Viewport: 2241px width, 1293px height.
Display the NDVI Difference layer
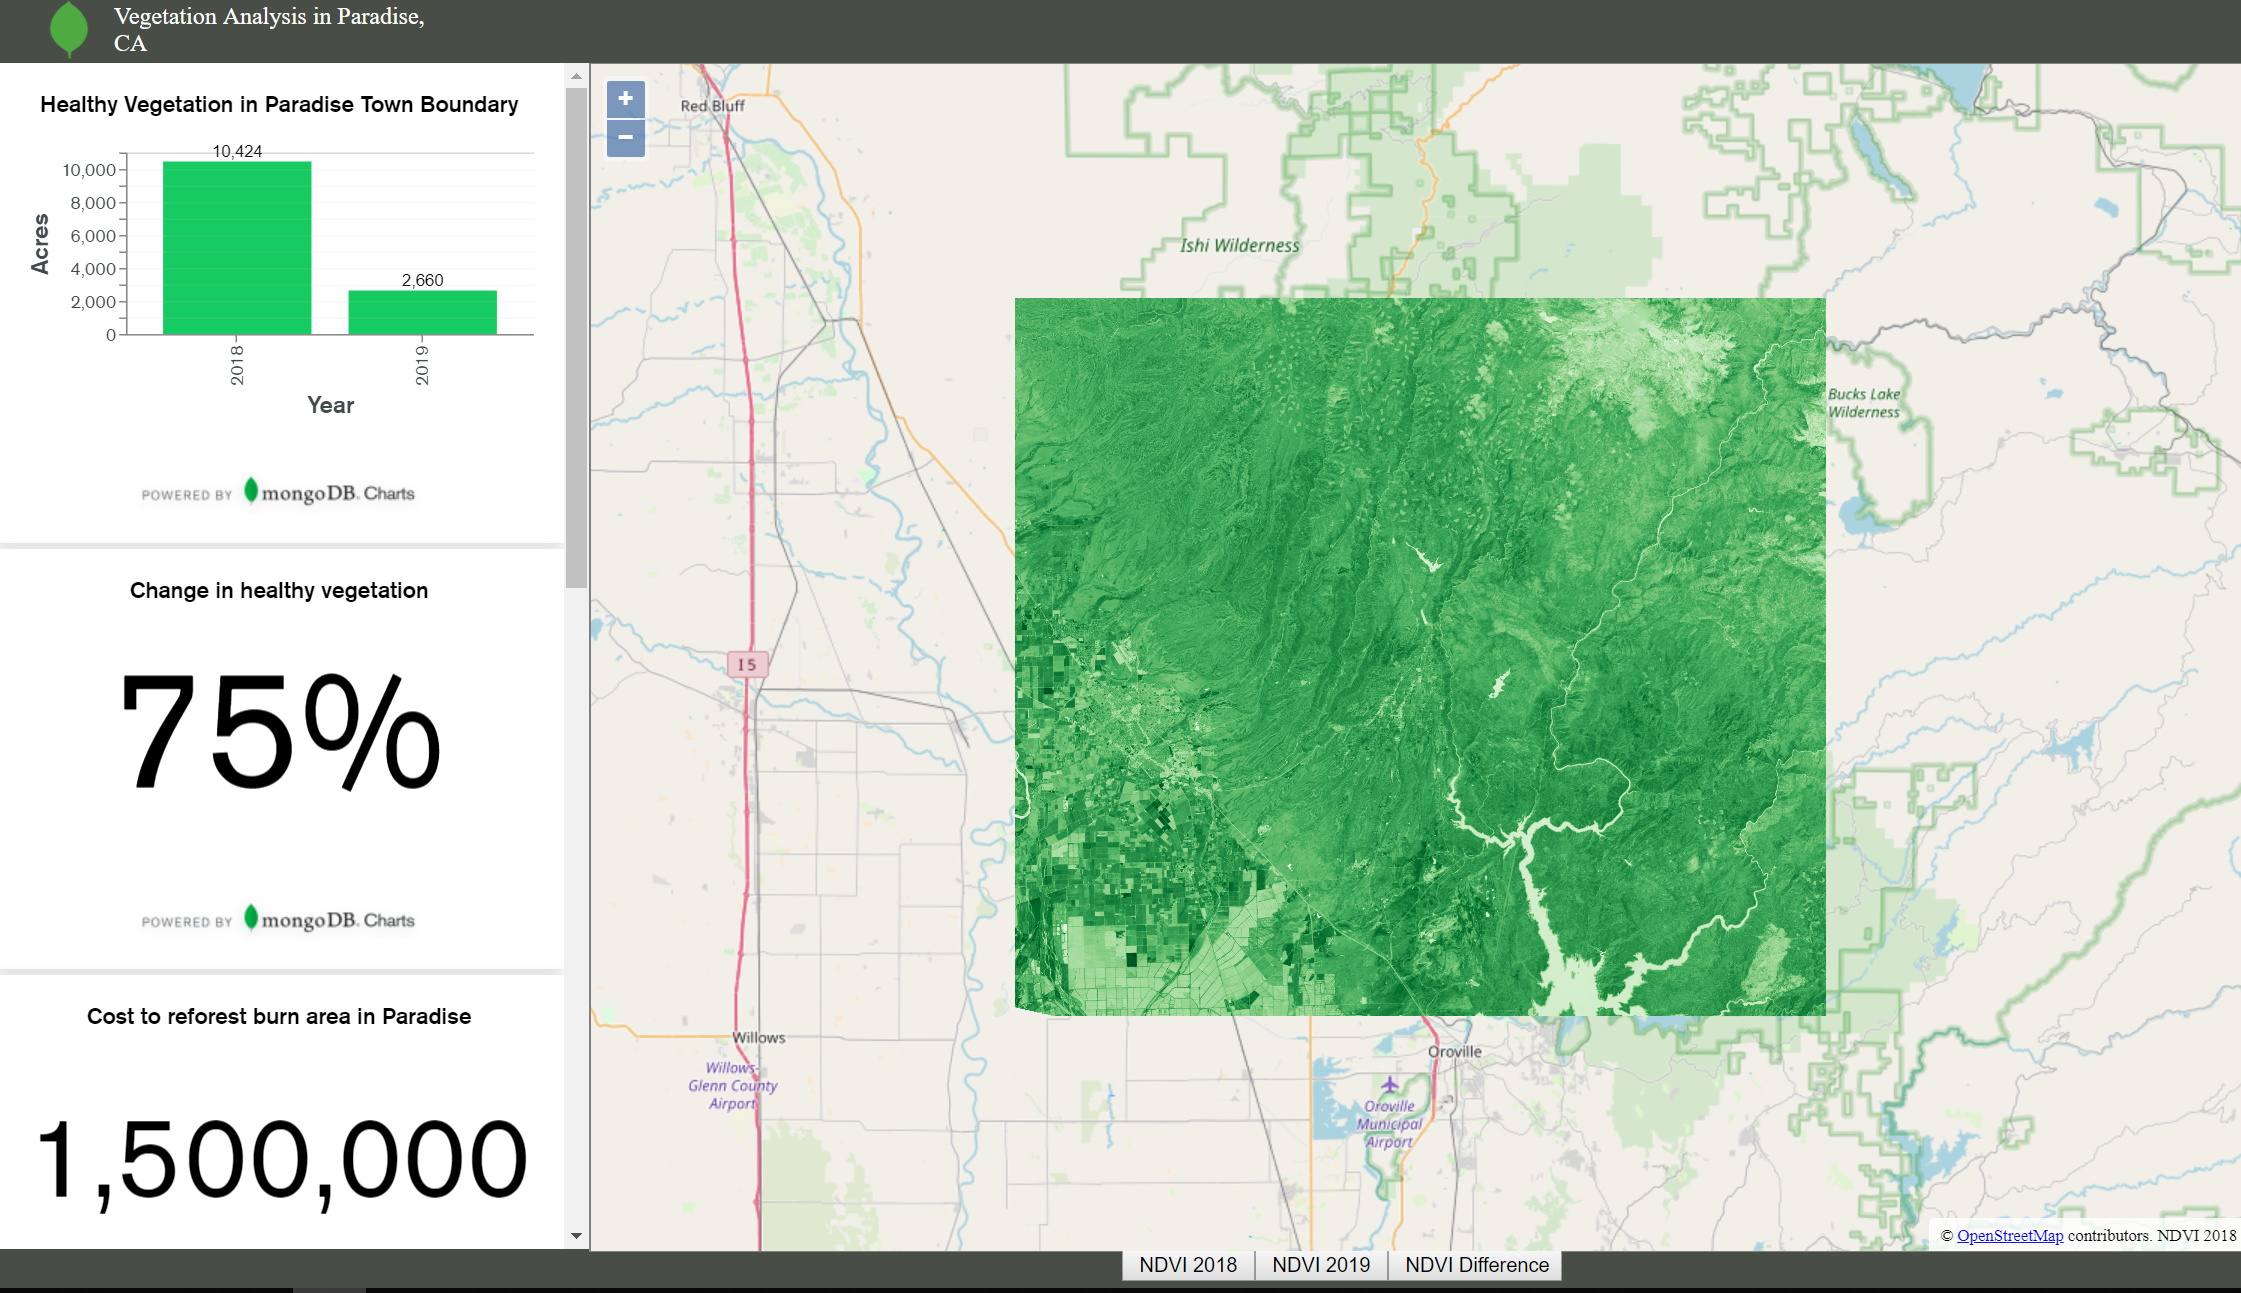(x=1476, y=1265)
